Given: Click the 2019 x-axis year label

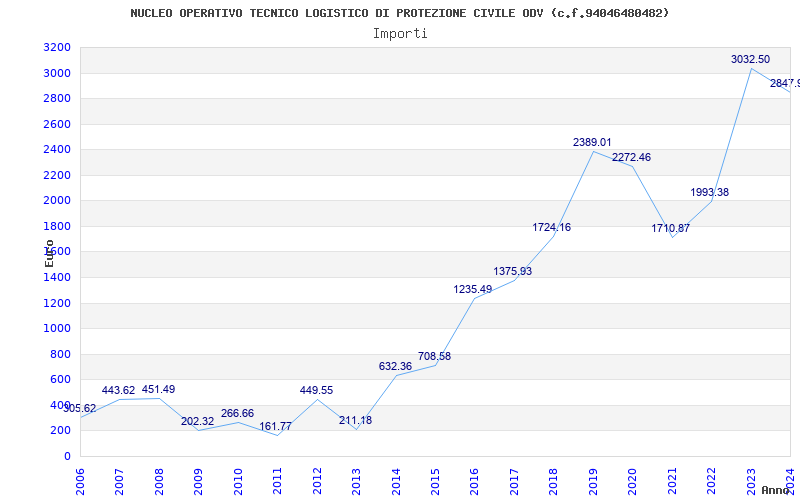Looking at the screenshot, I should point(593,482).
